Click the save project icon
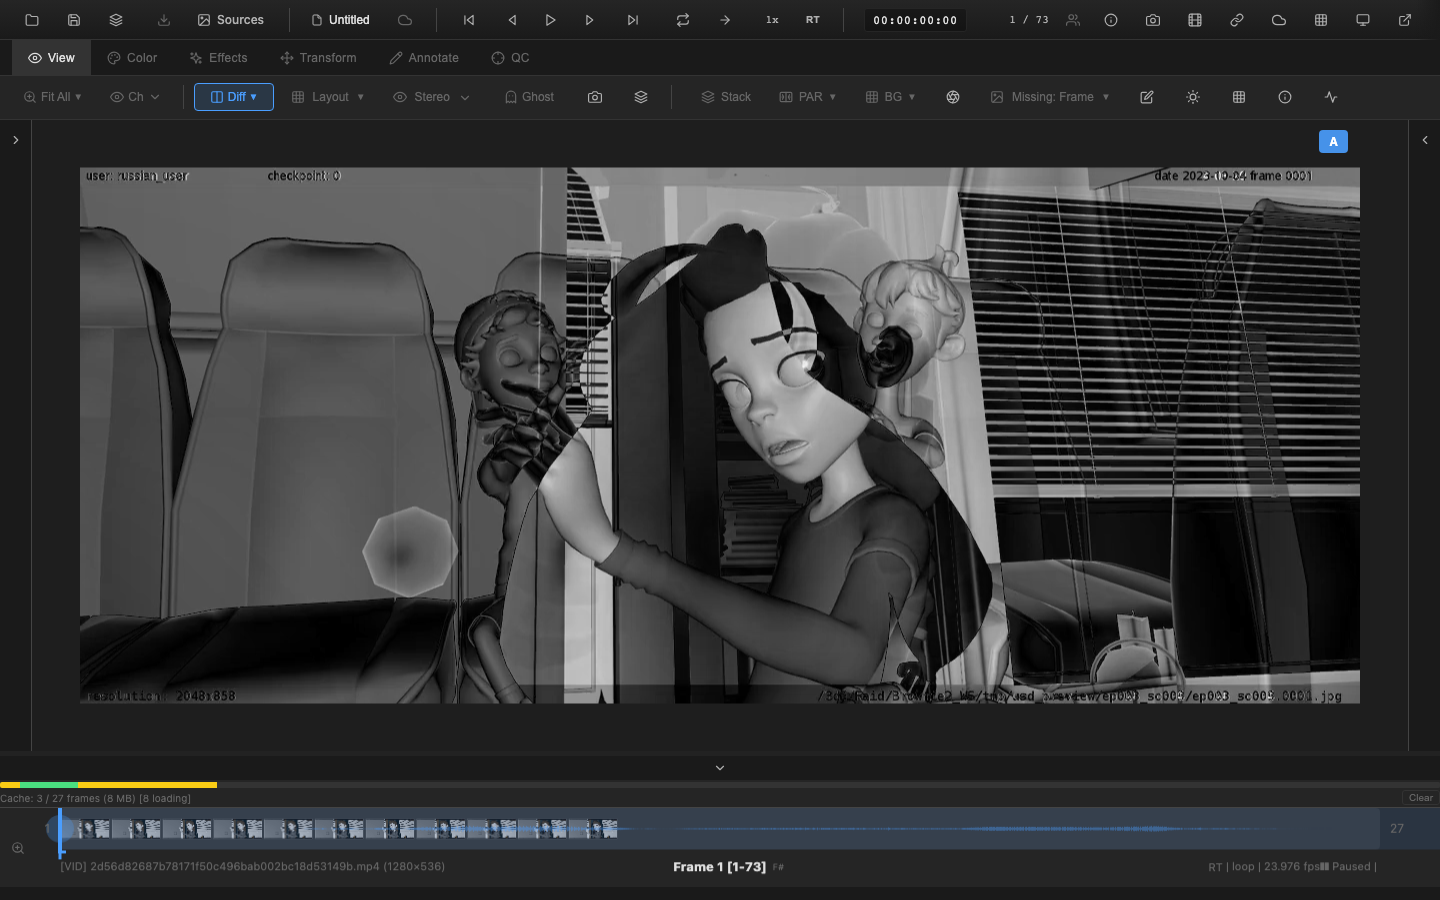 (74, 20)
